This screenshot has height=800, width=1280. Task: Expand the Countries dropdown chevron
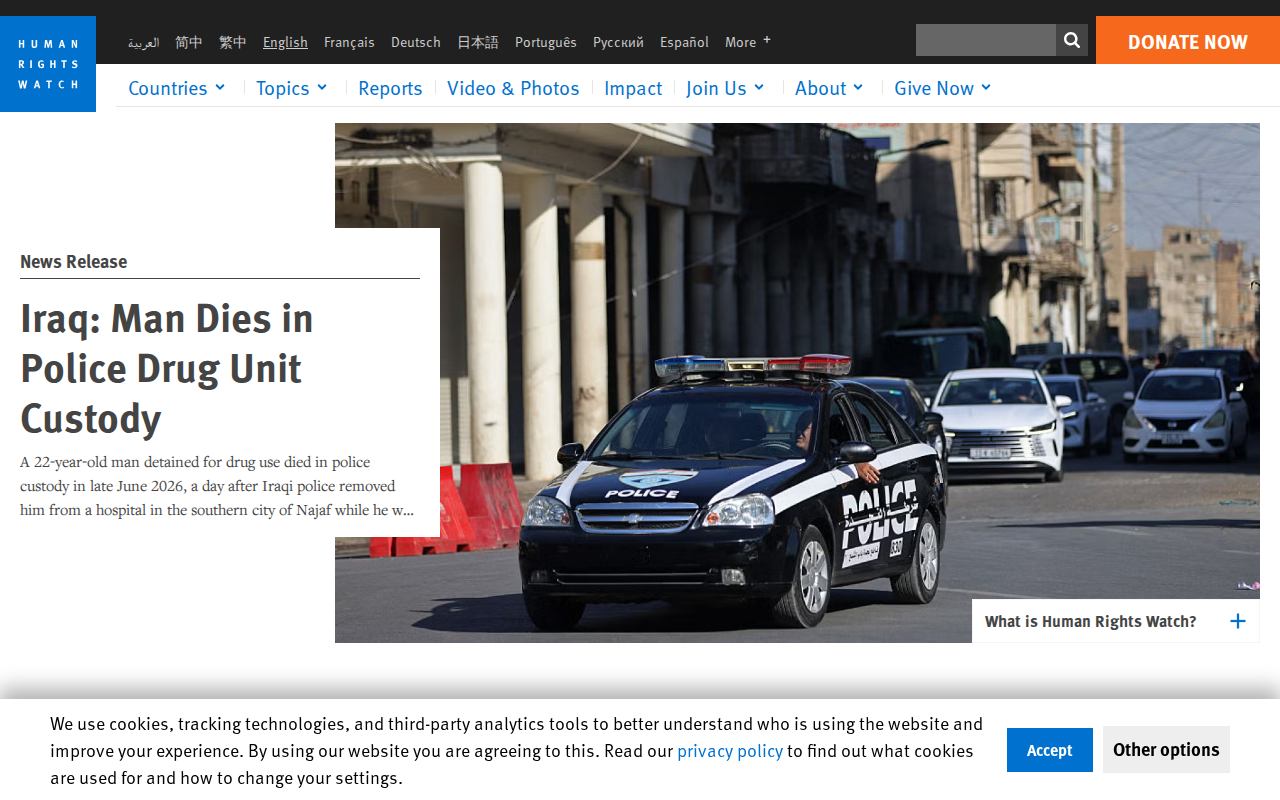point(220,87)
